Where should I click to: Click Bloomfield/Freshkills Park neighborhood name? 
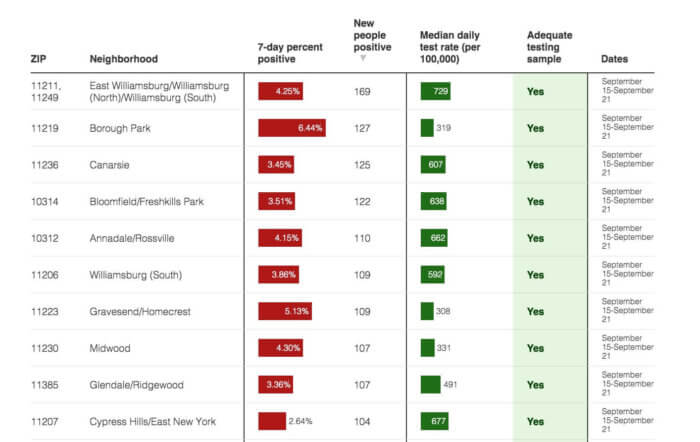pyautogui.click(x=146, y=202)
